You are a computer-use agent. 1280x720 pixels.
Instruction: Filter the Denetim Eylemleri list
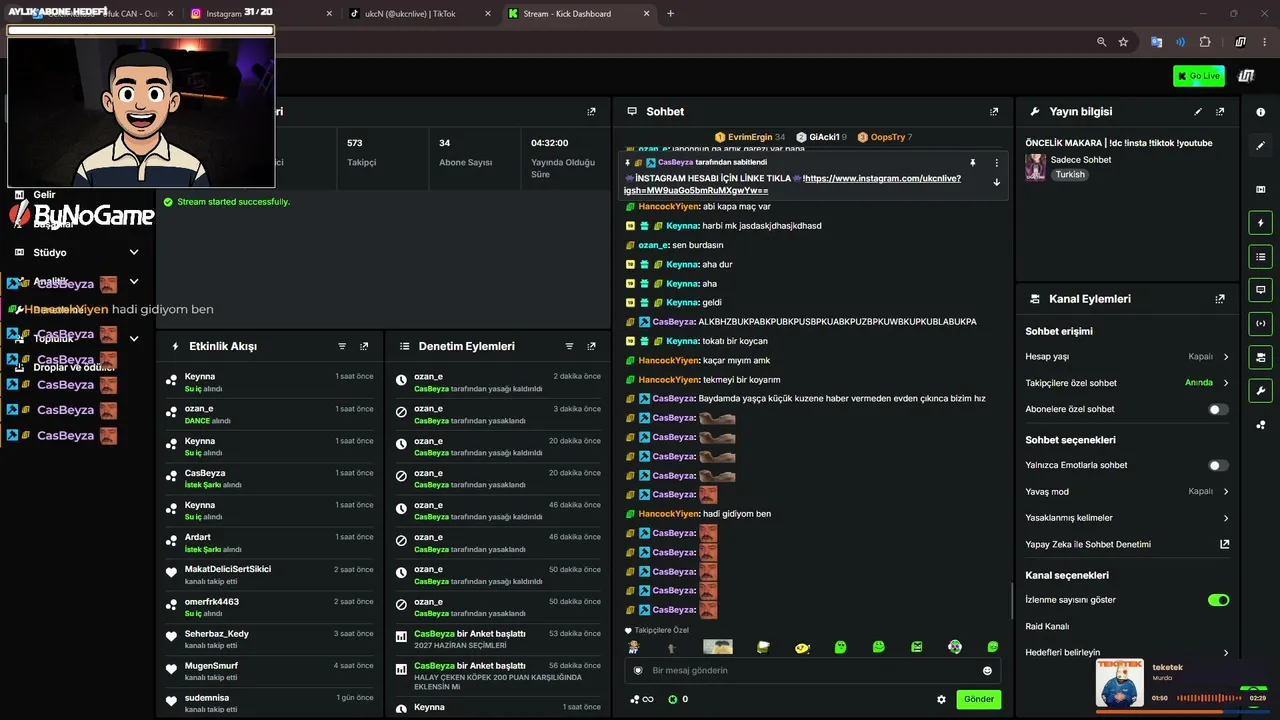(x=569, y=346)
